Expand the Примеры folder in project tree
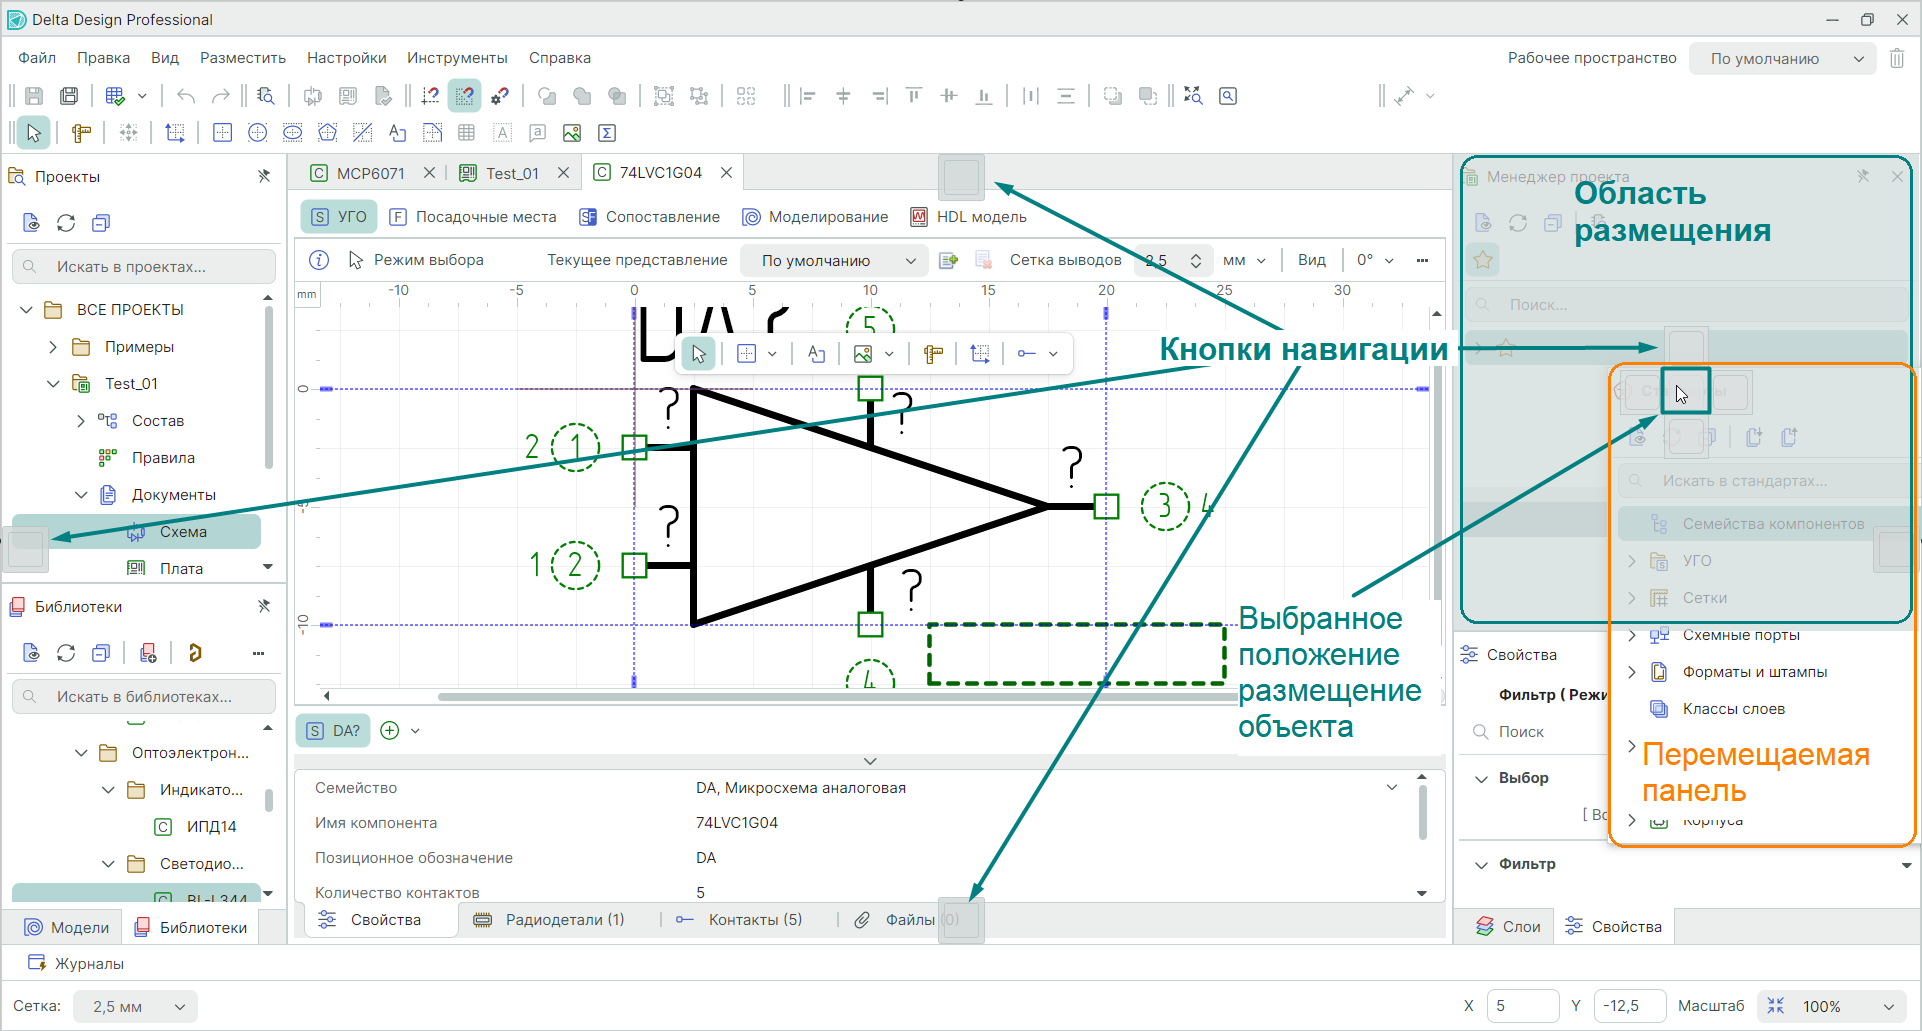 (x=53, y=347)
